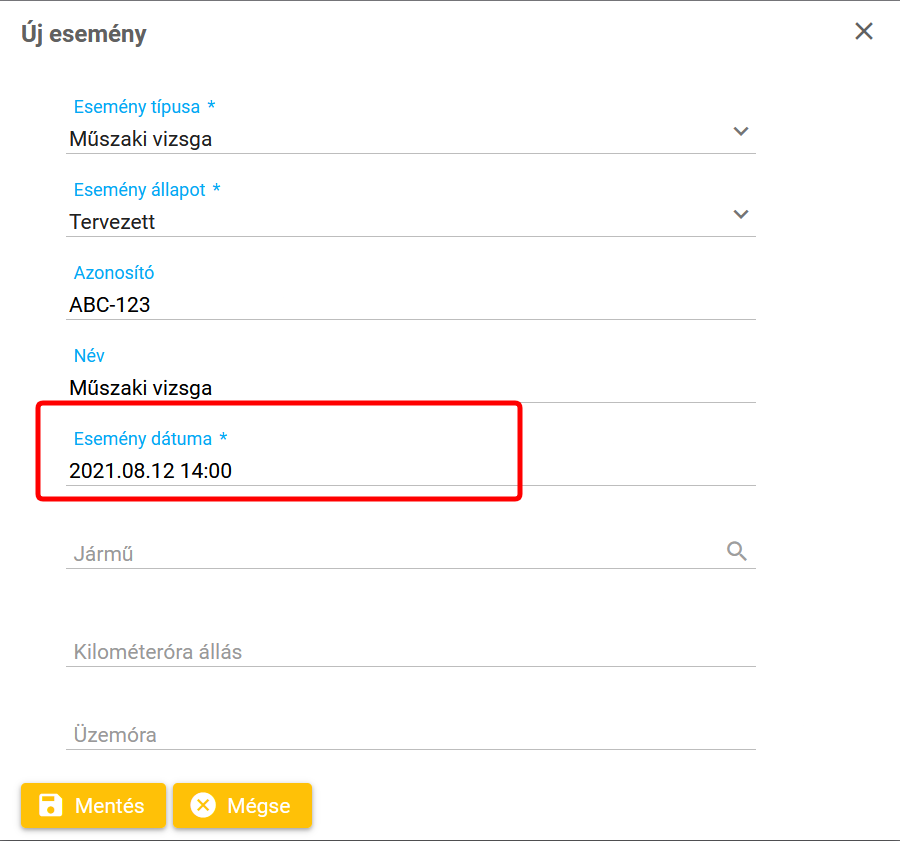Cancel with the Mégse button text
The image size is (900, 841).
(259, 806)
